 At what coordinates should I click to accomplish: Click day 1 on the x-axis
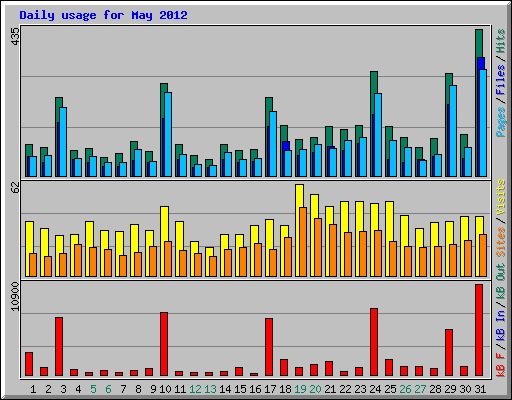click(x=33, y=389)
